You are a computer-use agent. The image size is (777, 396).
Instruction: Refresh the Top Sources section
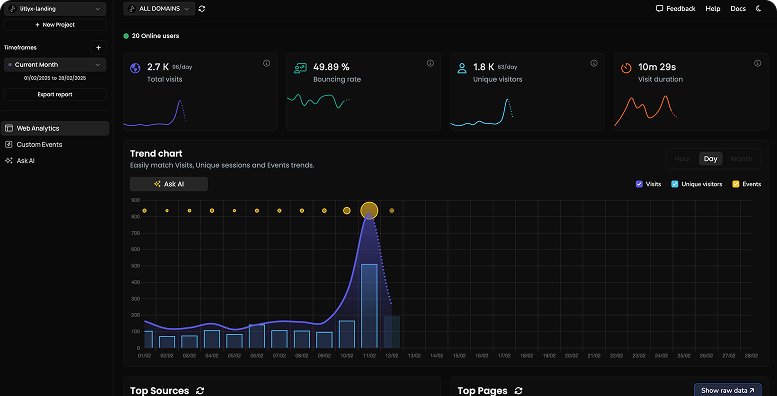pos(200,391)
